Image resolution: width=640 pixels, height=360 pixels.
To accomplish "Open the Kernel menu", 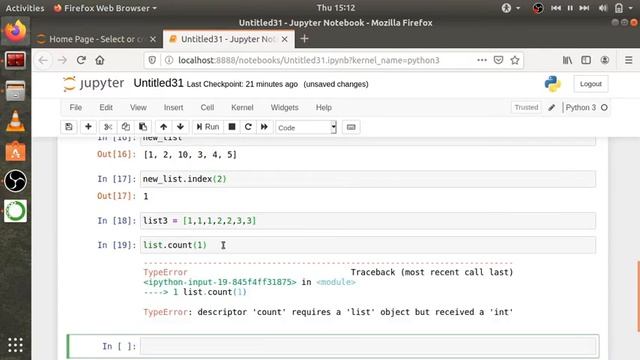I will pos(242,107).
